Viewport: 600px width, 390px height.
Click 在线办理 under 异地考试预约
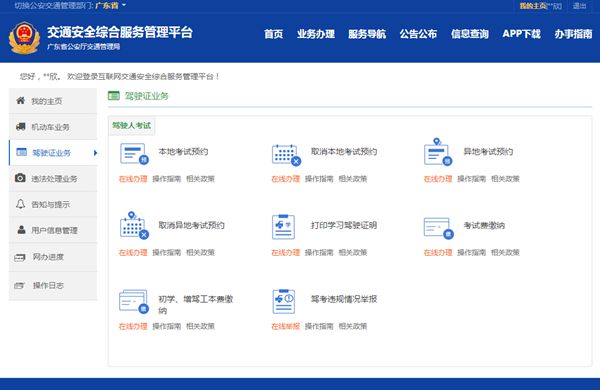click(x=438, y=179)
